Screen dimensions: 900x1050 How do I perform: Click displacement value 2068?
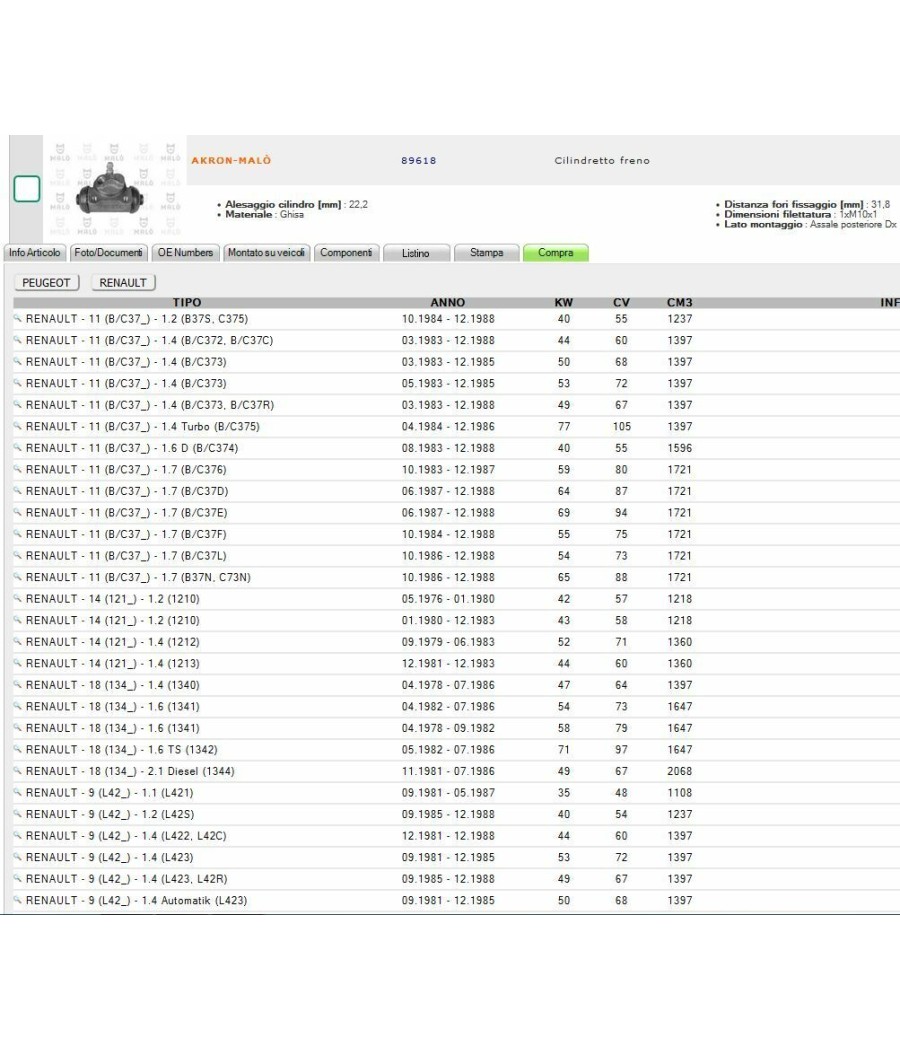(x=680, y=771)
